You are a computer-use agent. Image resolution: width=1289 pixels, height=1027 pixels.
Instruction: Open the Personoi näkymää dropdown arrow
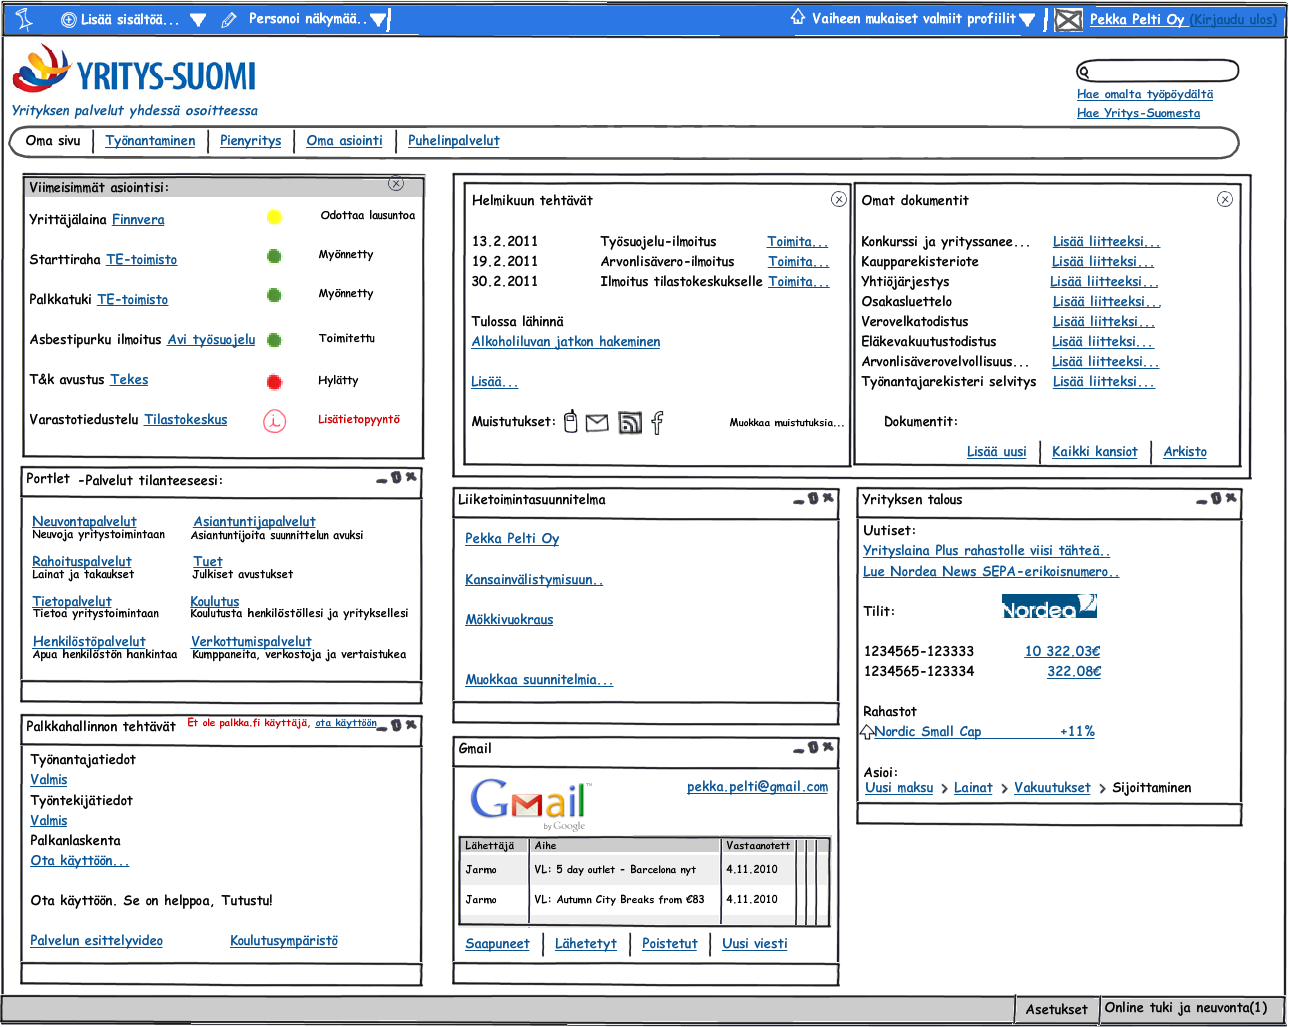pos(378,20)
